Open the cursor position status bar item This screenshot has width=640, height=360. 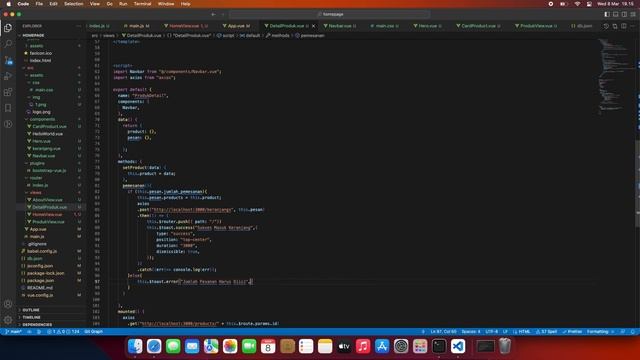(443, 332)
